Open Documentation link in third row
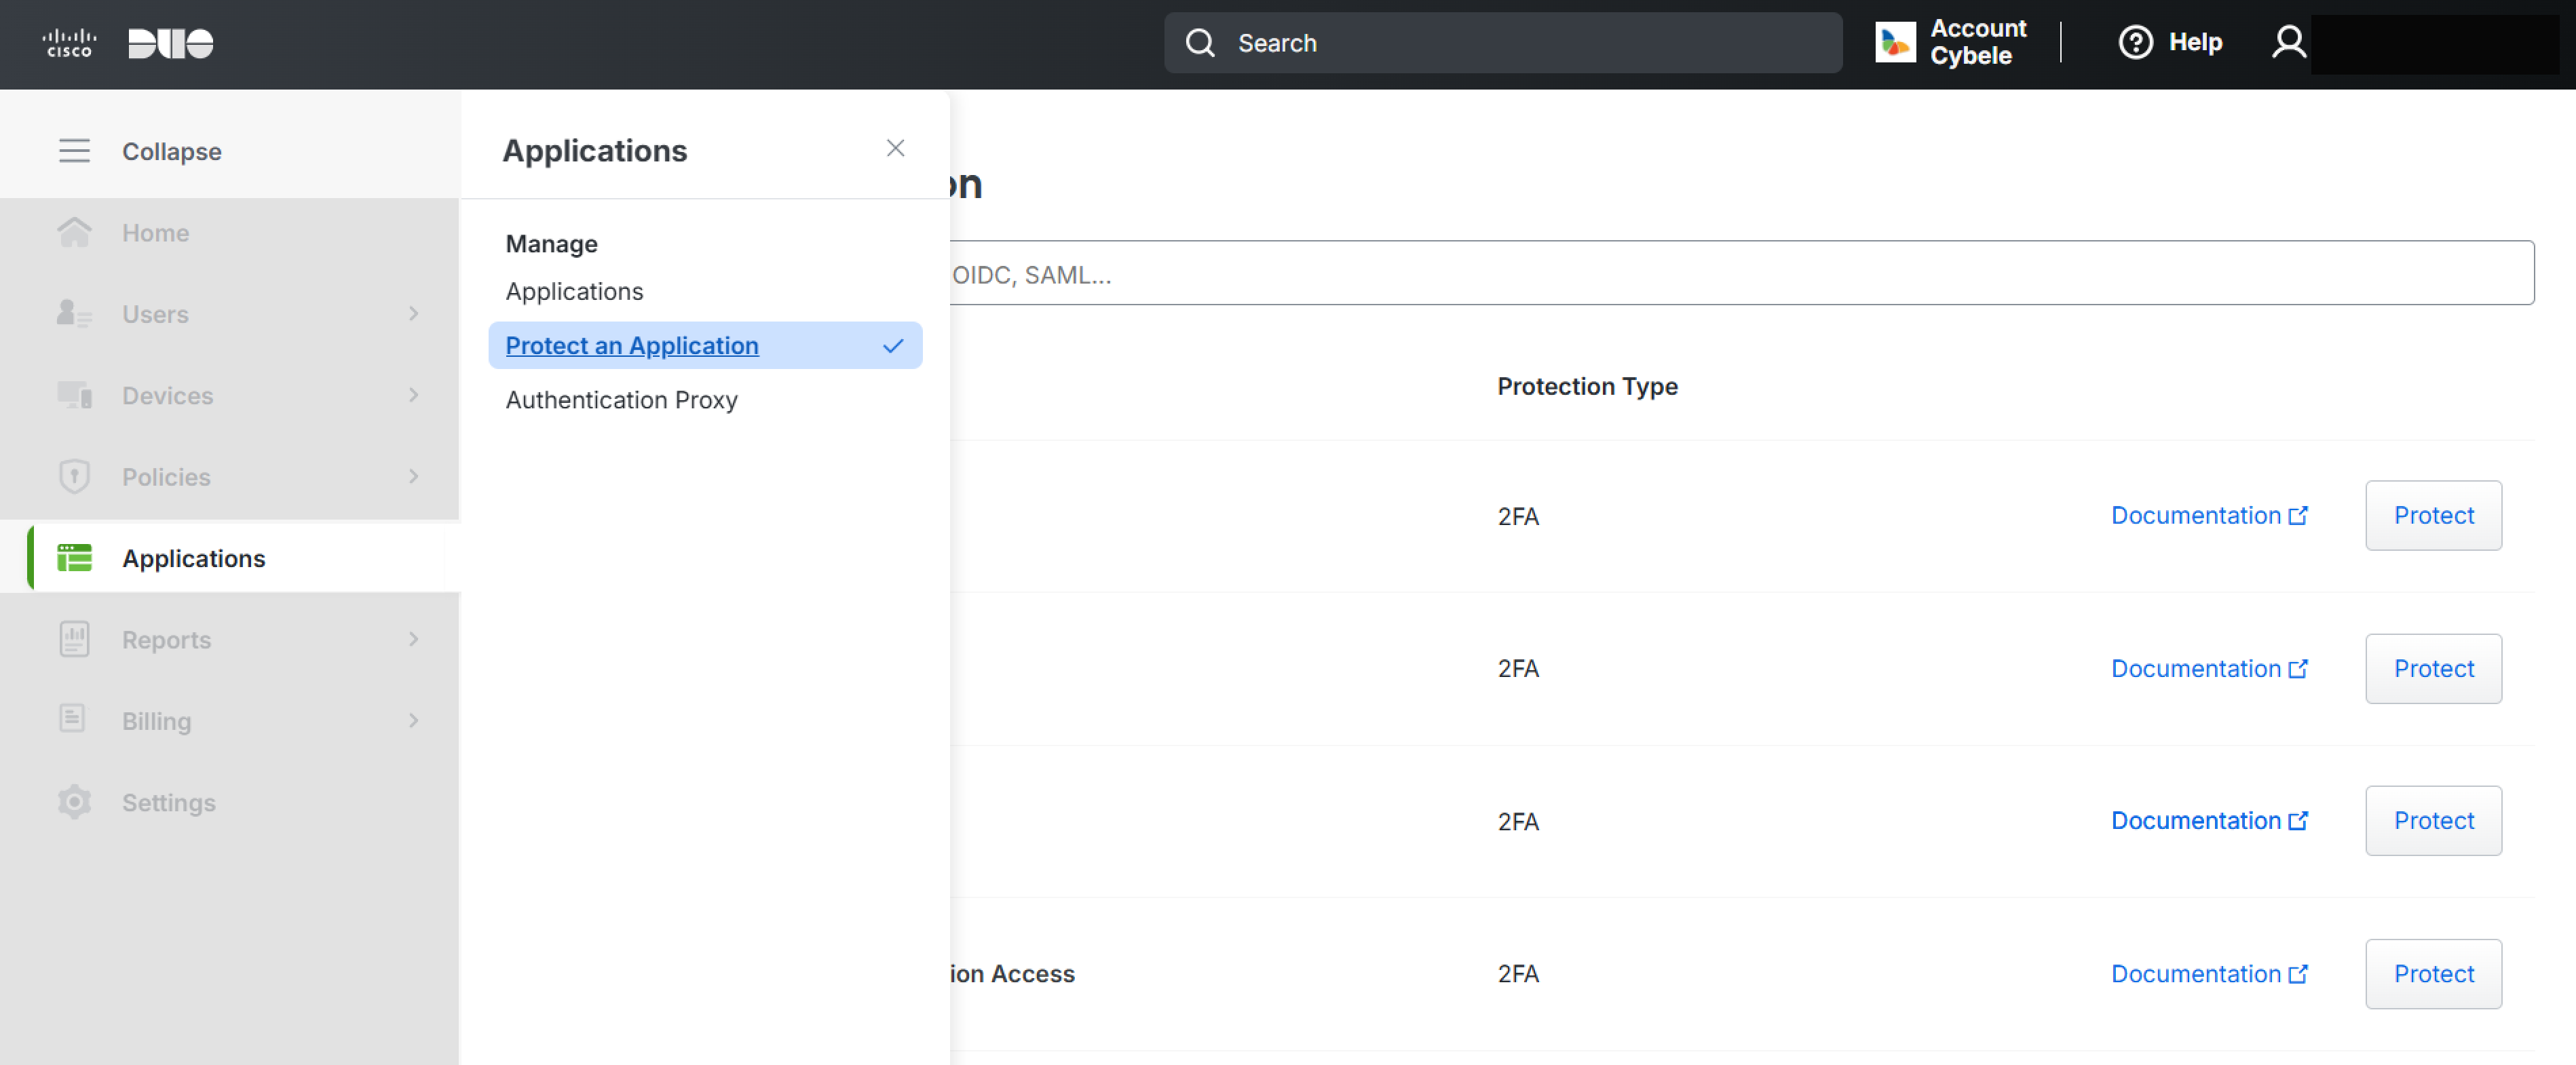 (x=2209, y=821)
